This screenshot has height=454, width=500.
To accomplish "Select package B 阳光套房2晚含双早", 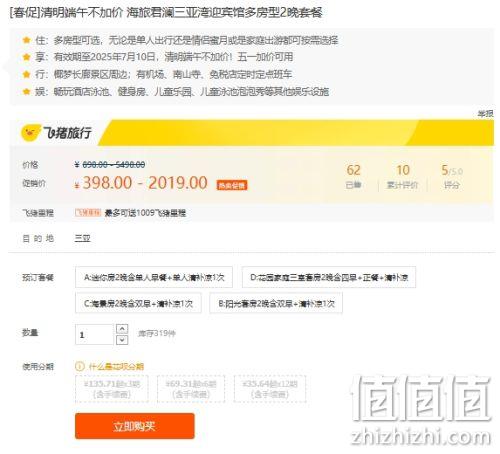I will (x=276, y=303).
